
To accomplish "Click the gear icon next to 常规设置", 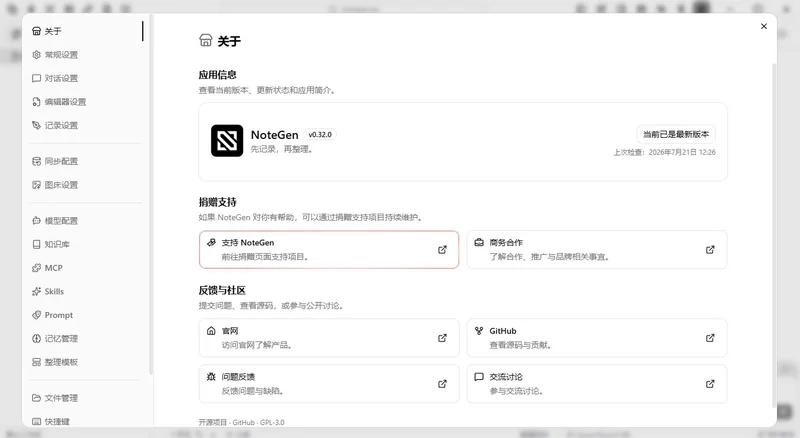I will [x=36, y=55].
